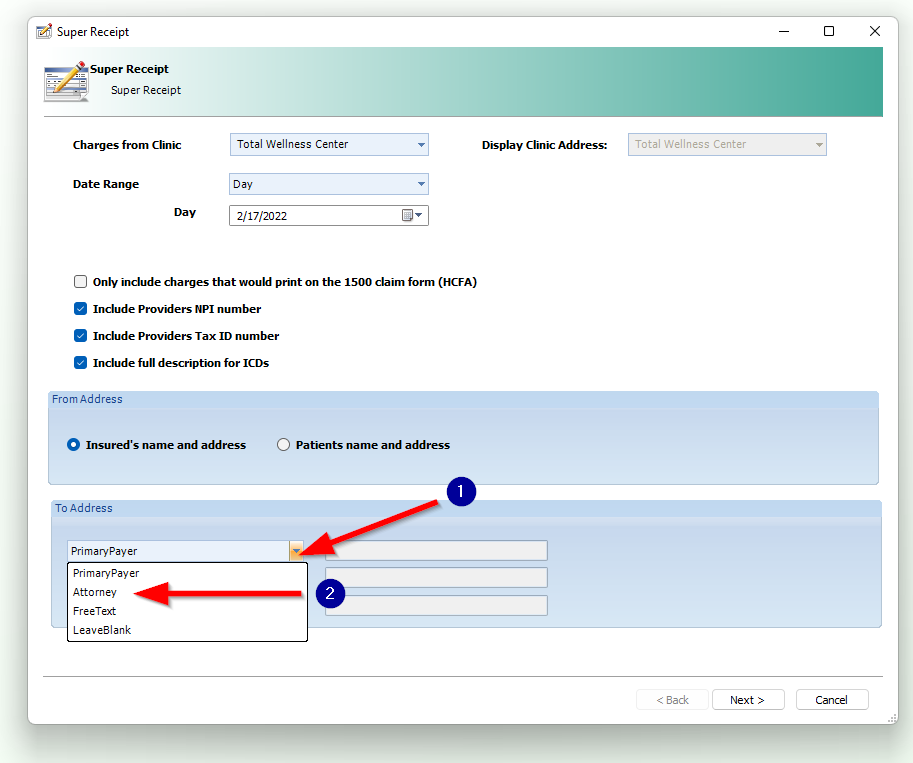Click the second To Address text field
This screenshot has height=763, width=913.
coord(436,578)
